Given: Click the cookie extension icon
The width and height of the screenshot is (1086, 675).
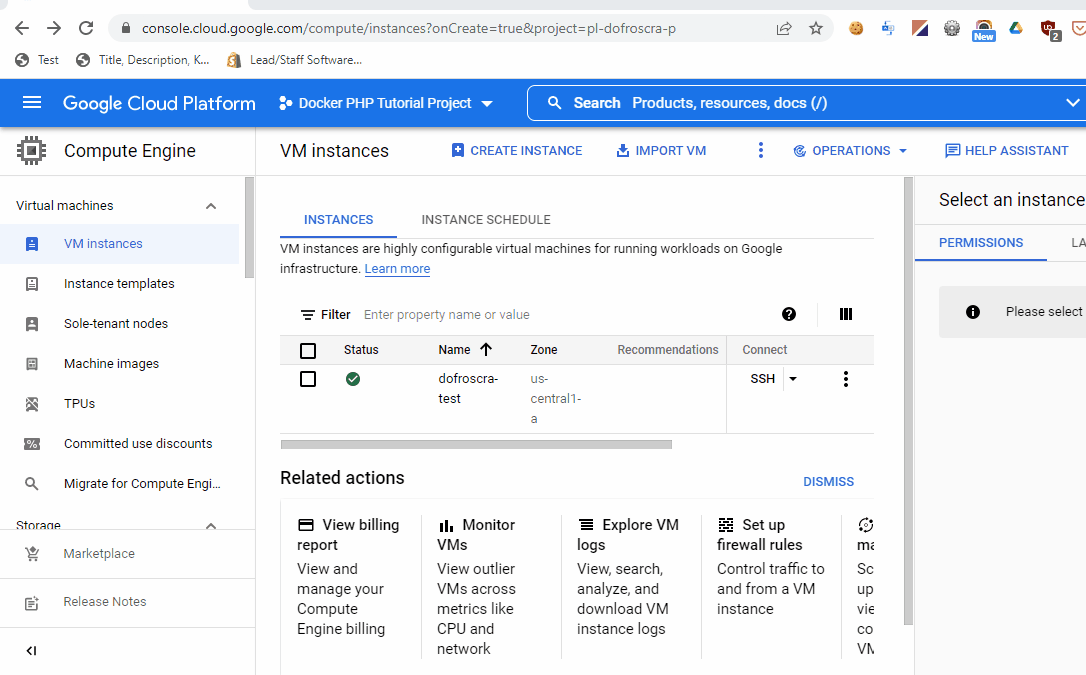Looking at the screenshot, I should [856, 28].
